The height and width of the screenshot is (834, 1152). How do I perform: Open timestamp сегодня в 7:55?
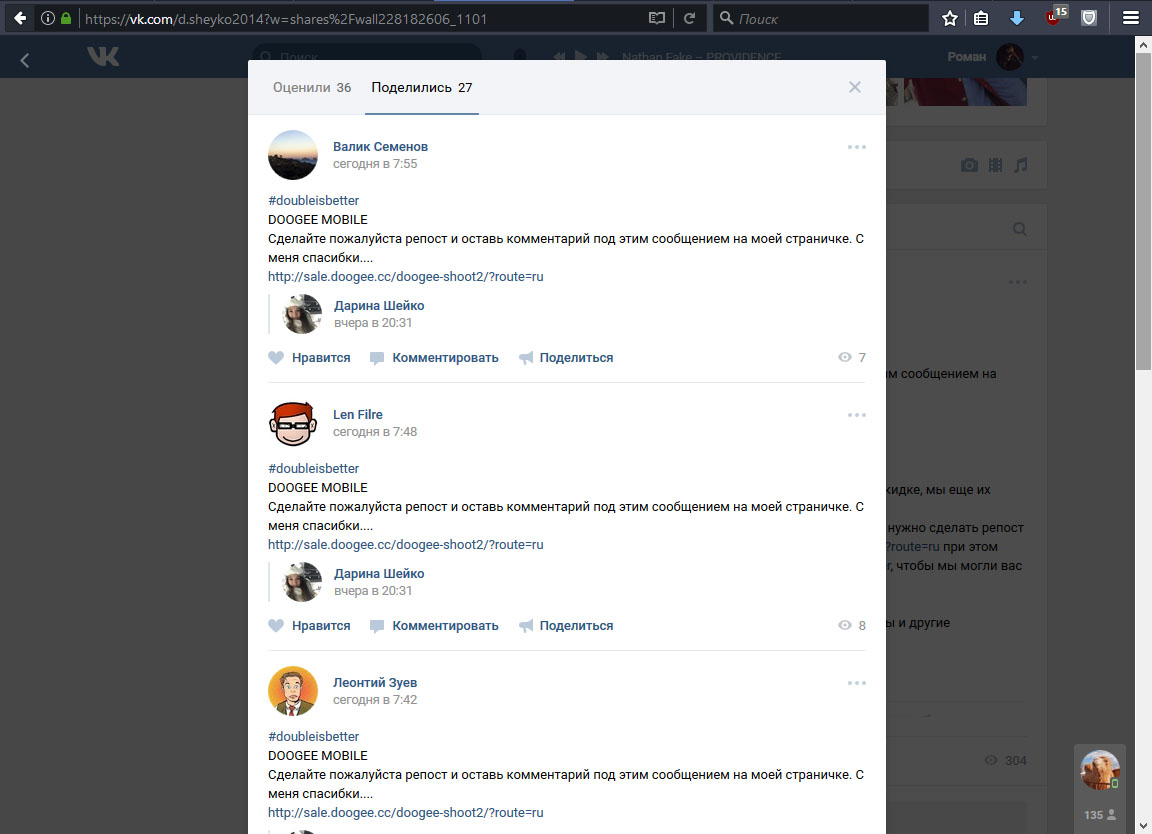[x=375, y=164]
